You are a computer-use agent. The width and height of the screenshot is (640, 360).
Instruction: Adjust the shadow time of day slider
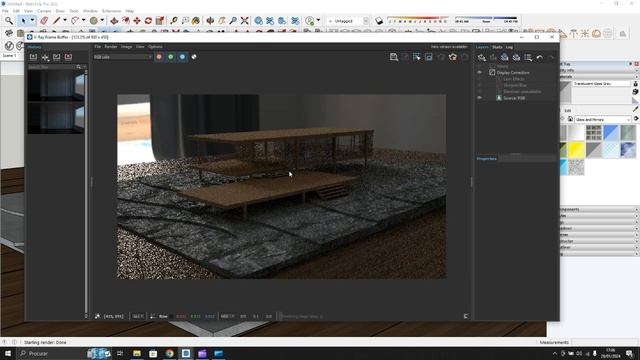[x=486, y=20]
